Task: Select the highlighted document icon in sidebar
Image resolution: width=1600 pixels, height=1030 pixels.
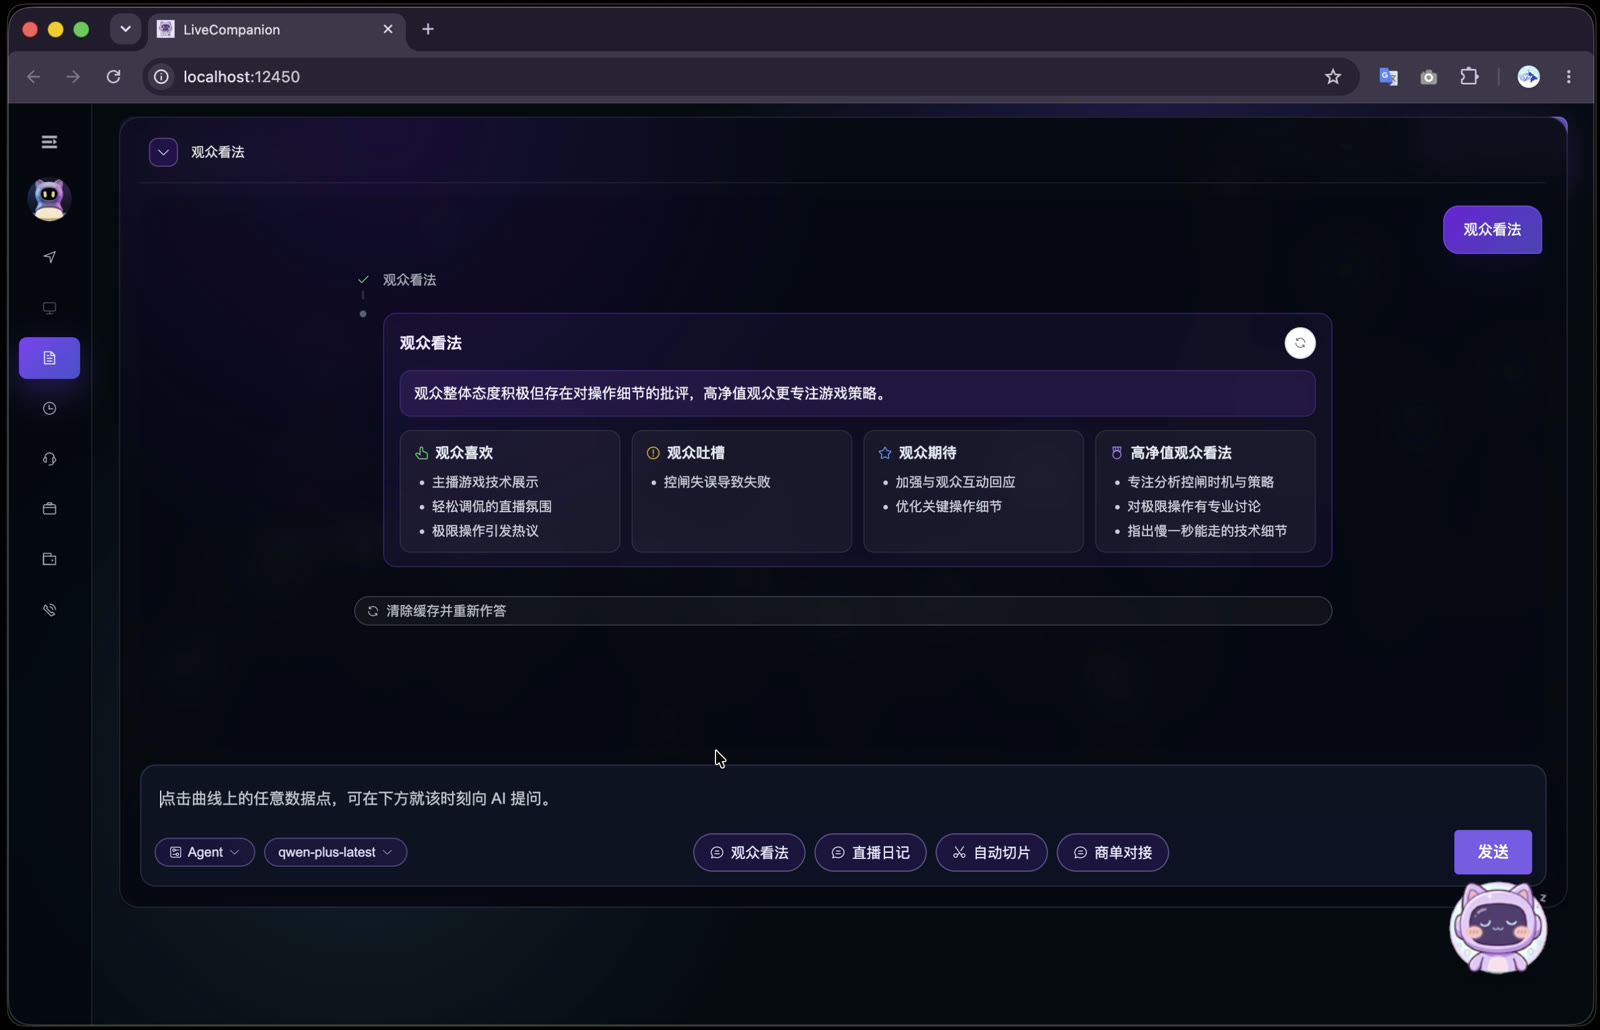Action: 49,358
